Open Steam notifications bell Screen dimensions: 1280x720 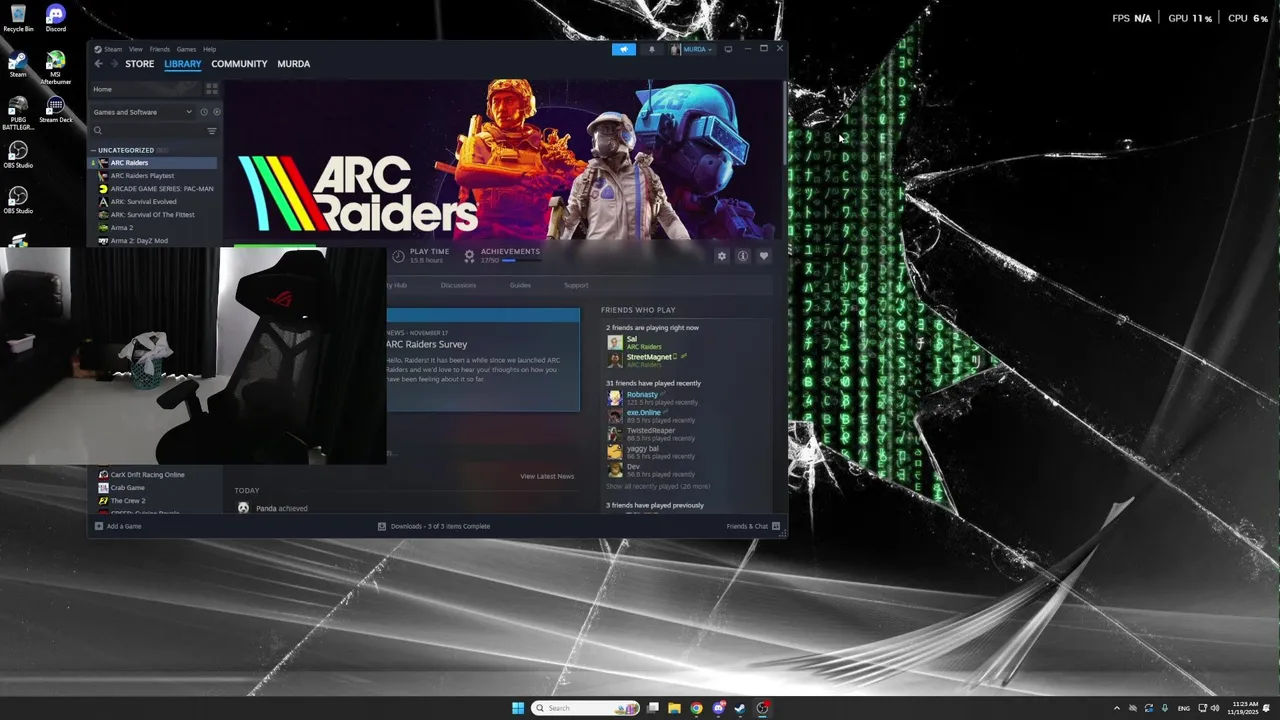click(652, 49)
